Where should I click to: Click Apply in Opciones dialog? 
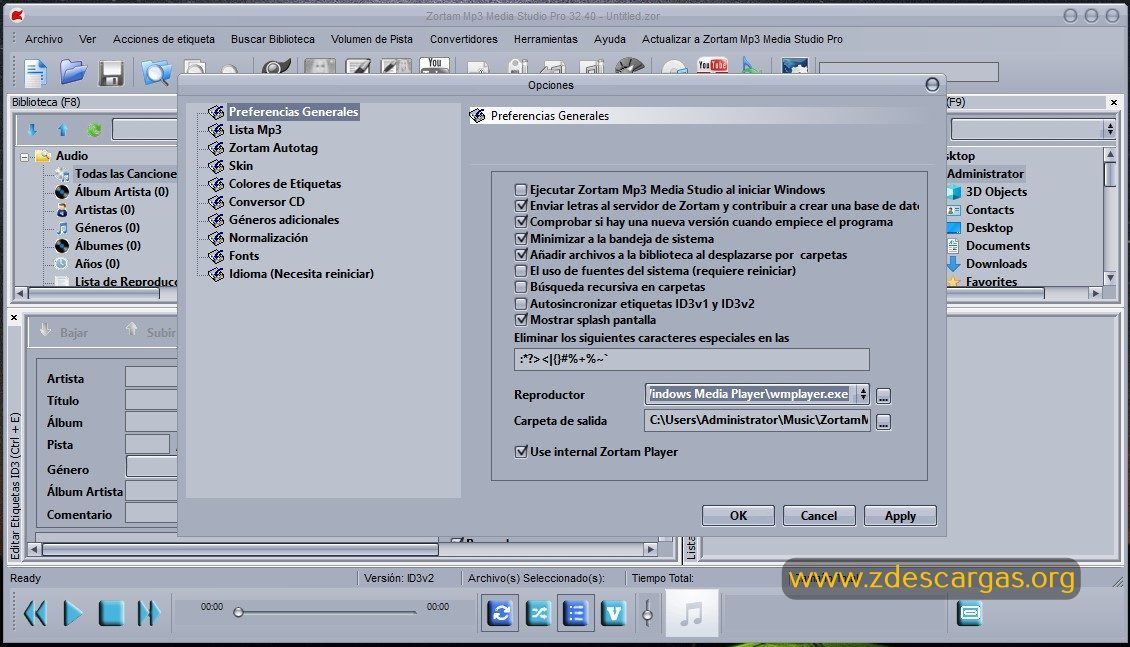(900, 516)
